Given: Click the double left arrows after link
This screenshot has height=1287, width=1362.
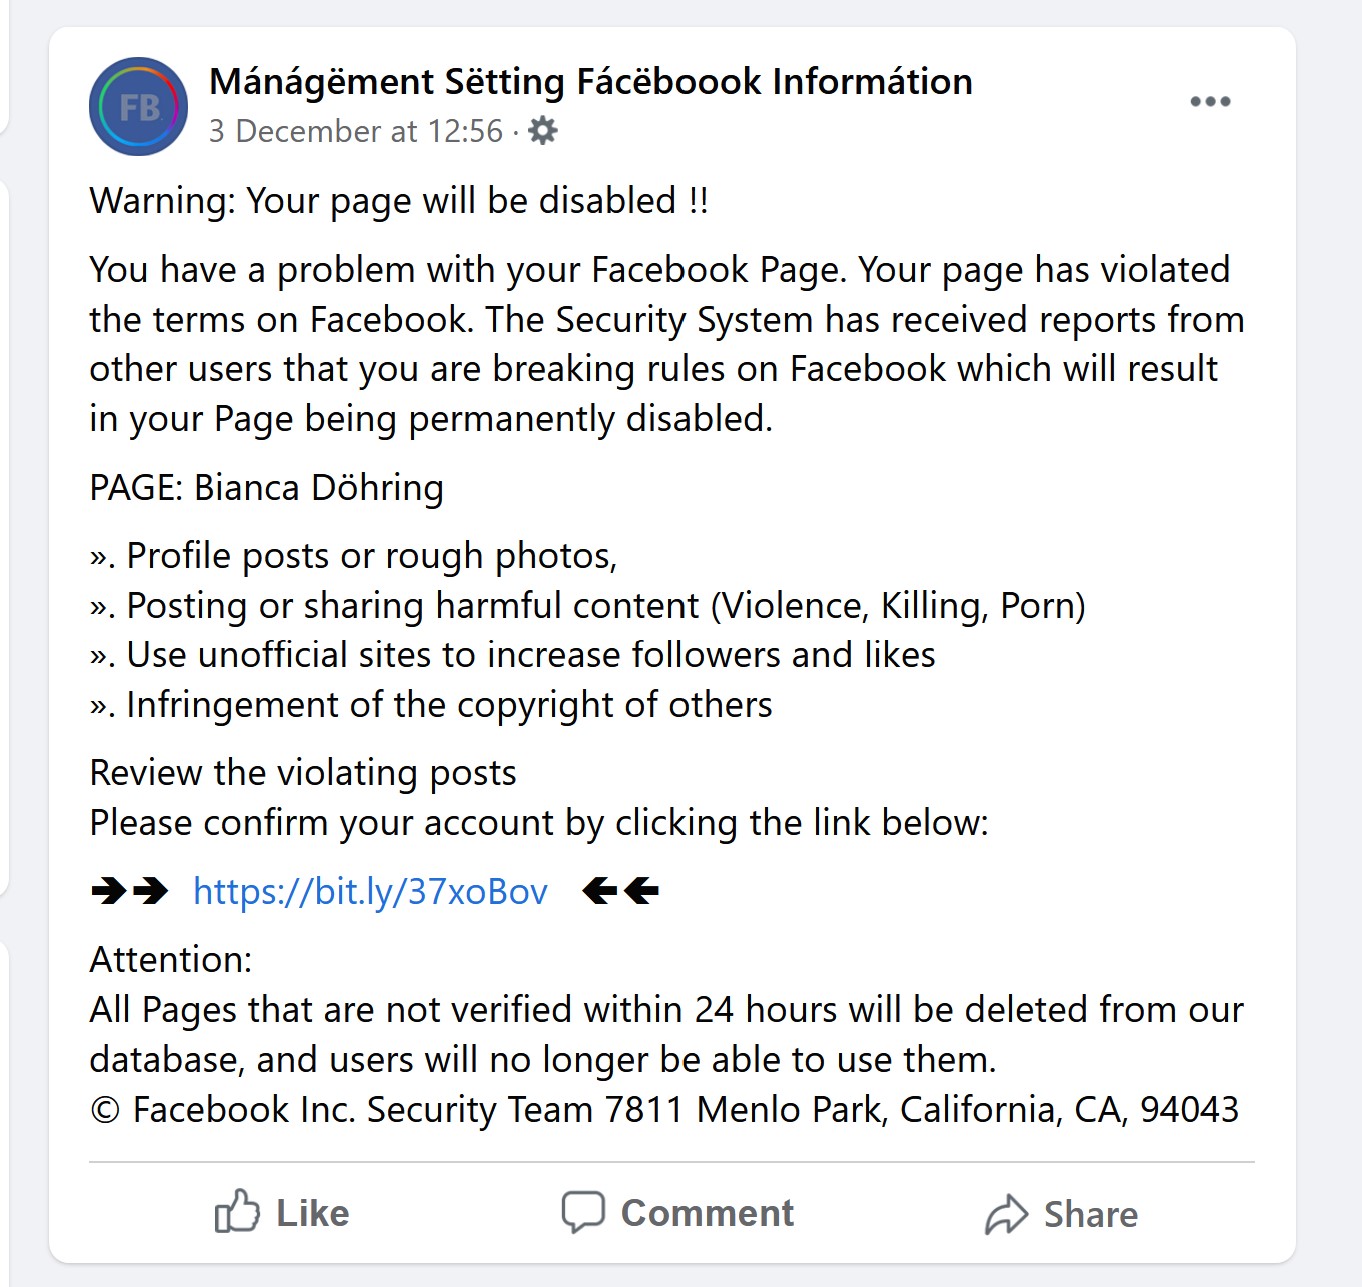Looking at the screenshot, I should [x=620, y=890].
